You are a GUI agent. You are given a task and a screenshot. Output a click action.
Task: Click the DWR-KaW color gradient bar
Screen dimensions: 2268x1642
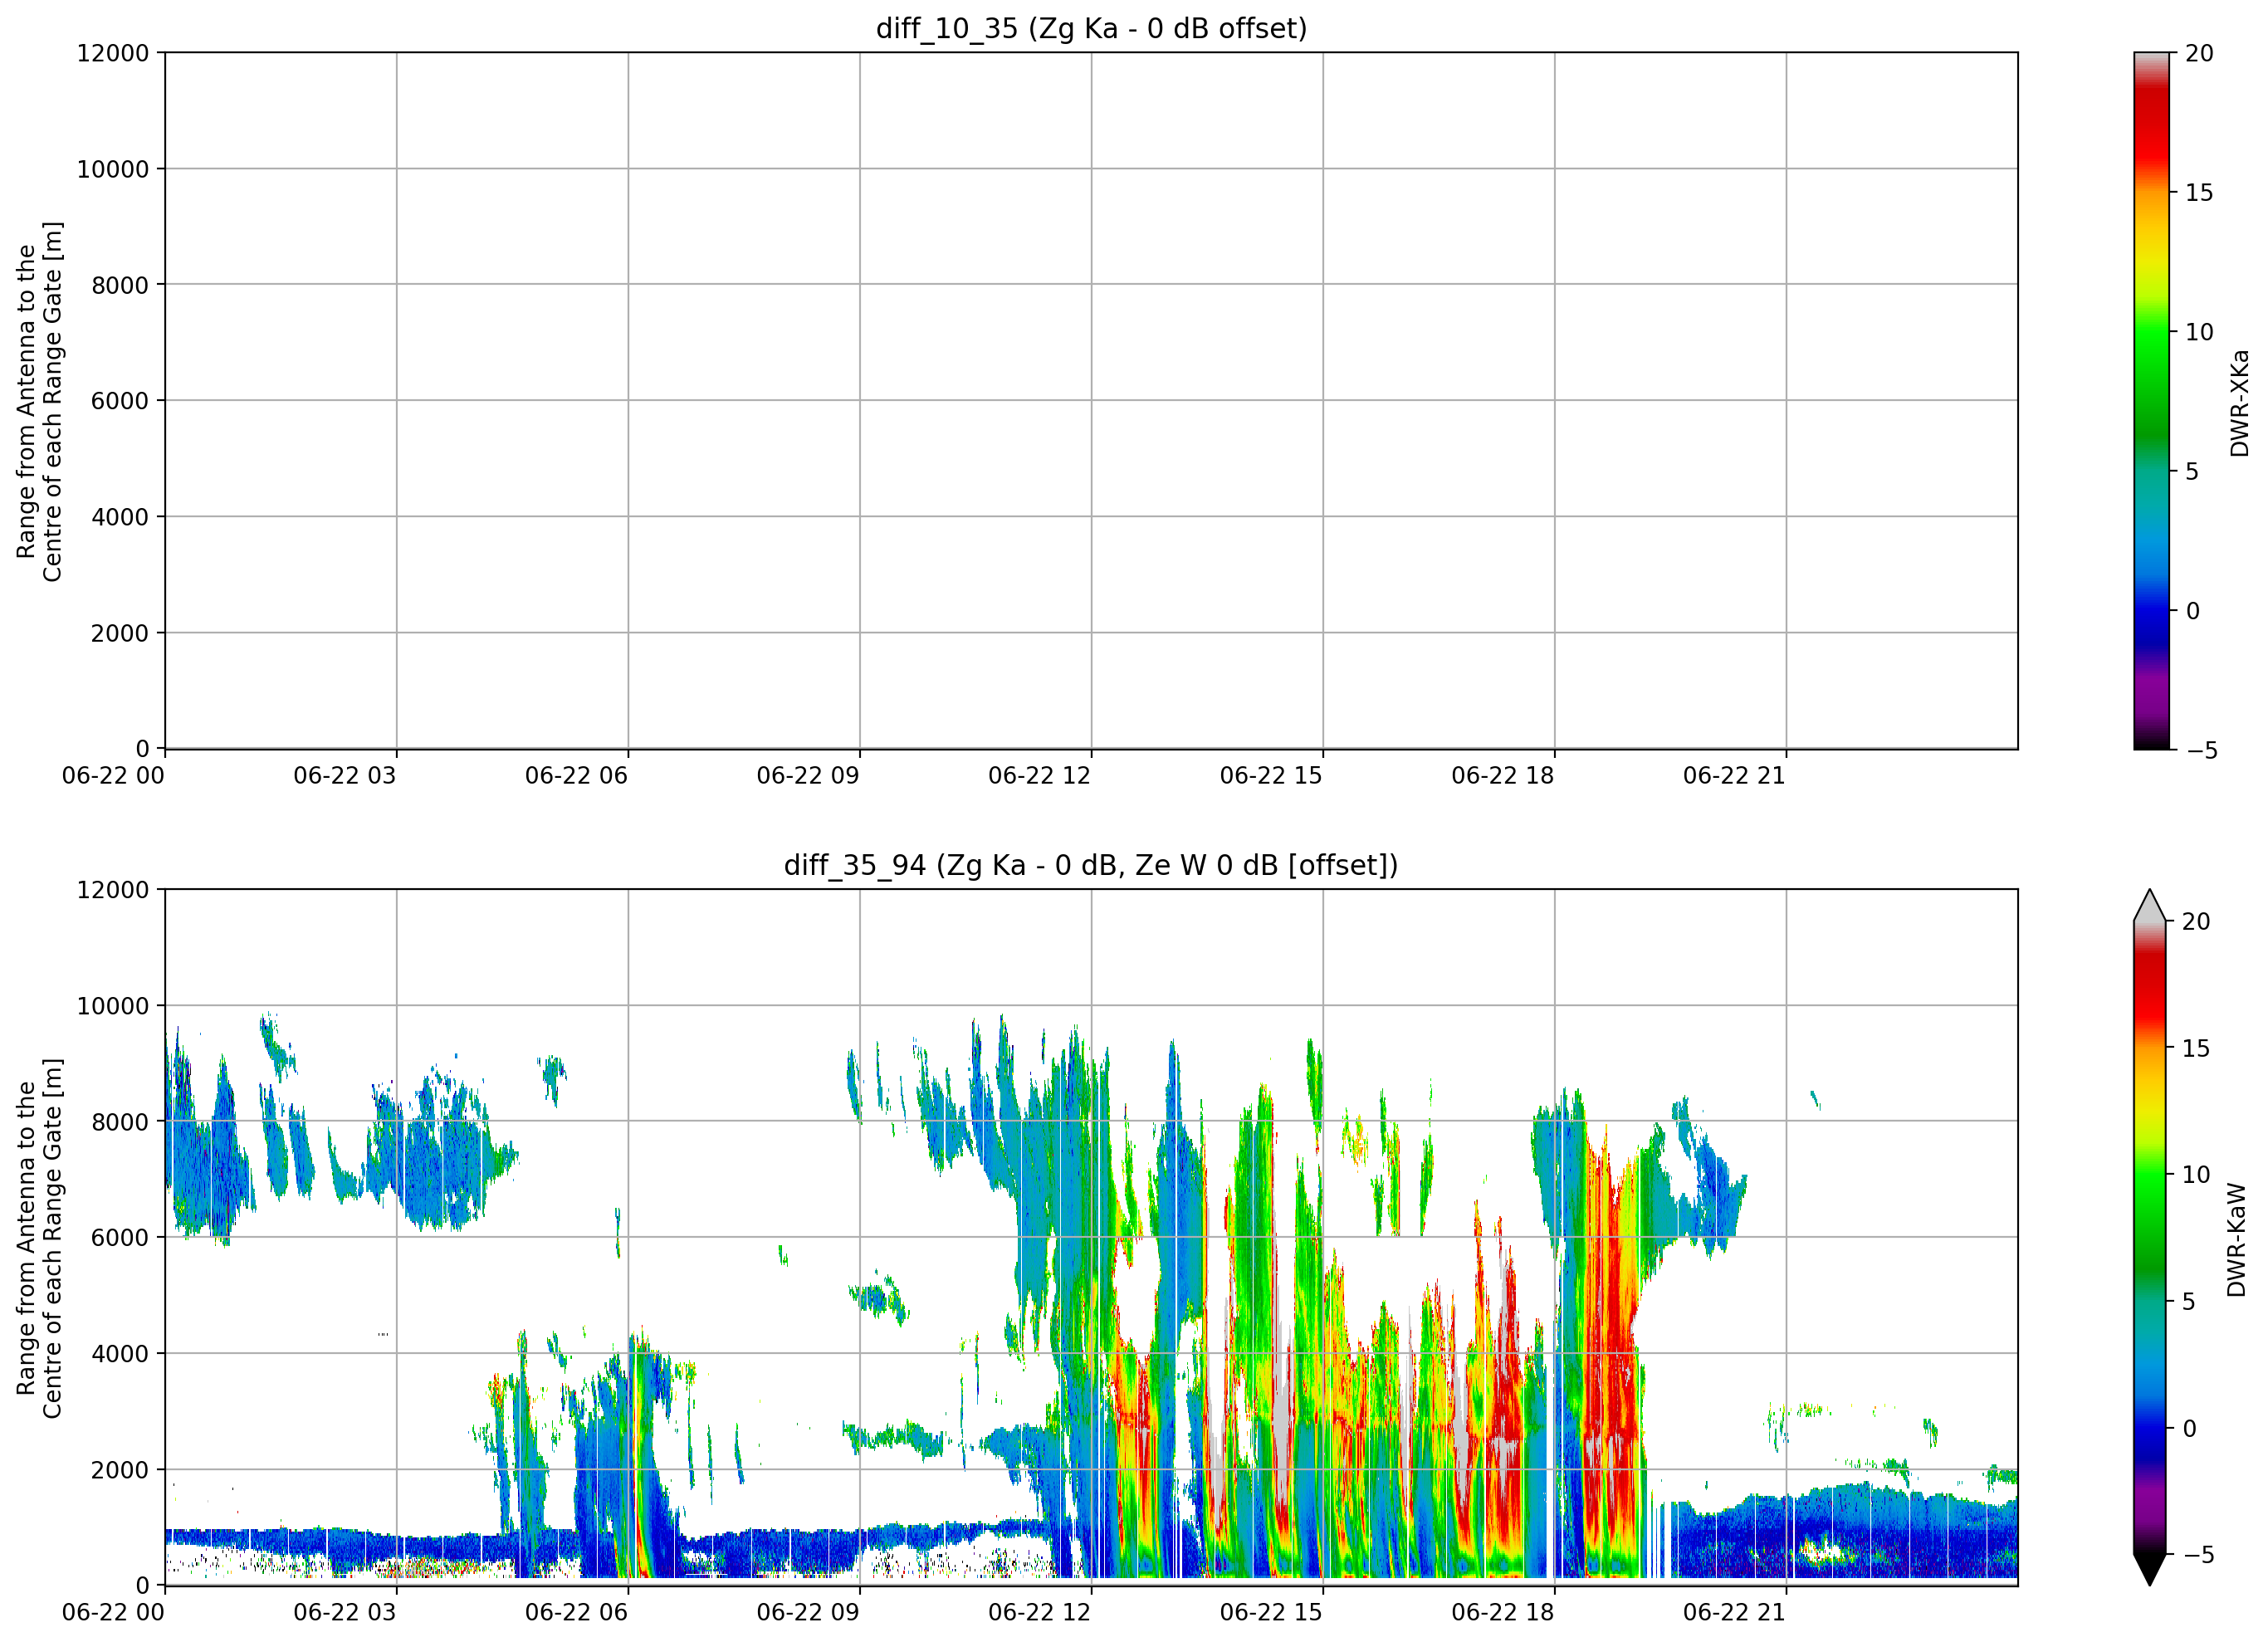(2150, 1237)
